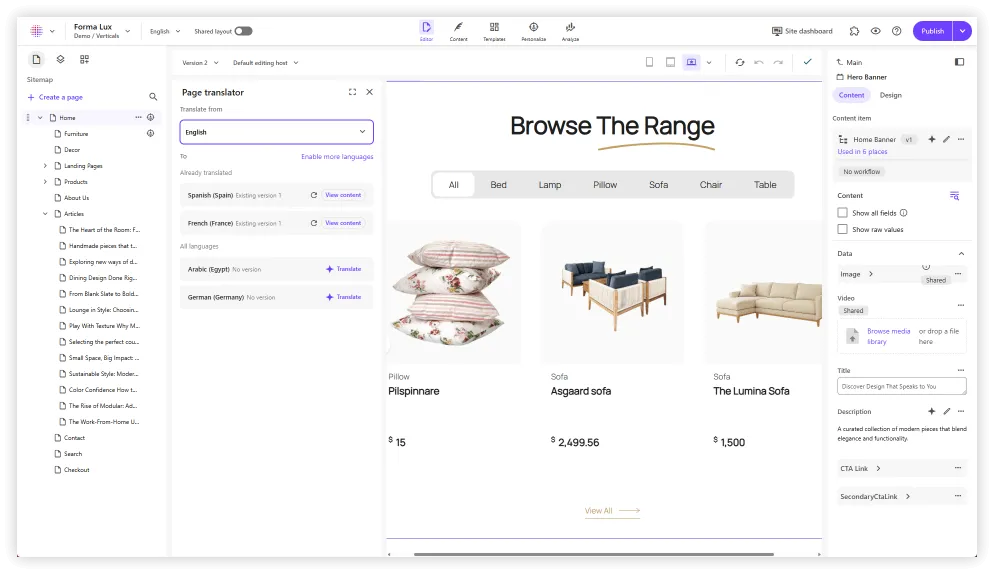994x574 pixels.
Task: Expand the Landing Pages tree node
Action: tap(45, 166)
